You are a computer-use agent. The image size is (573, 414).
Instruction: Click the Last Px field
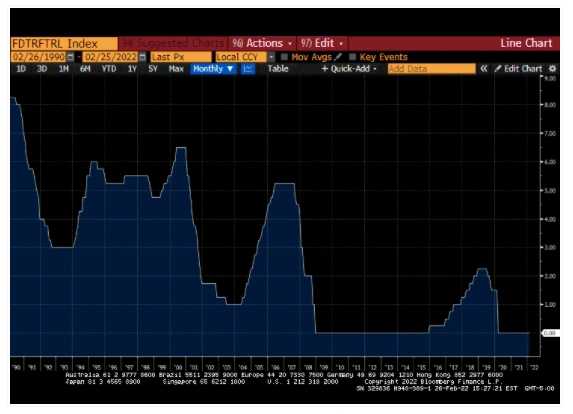click(x=181, y=57)
